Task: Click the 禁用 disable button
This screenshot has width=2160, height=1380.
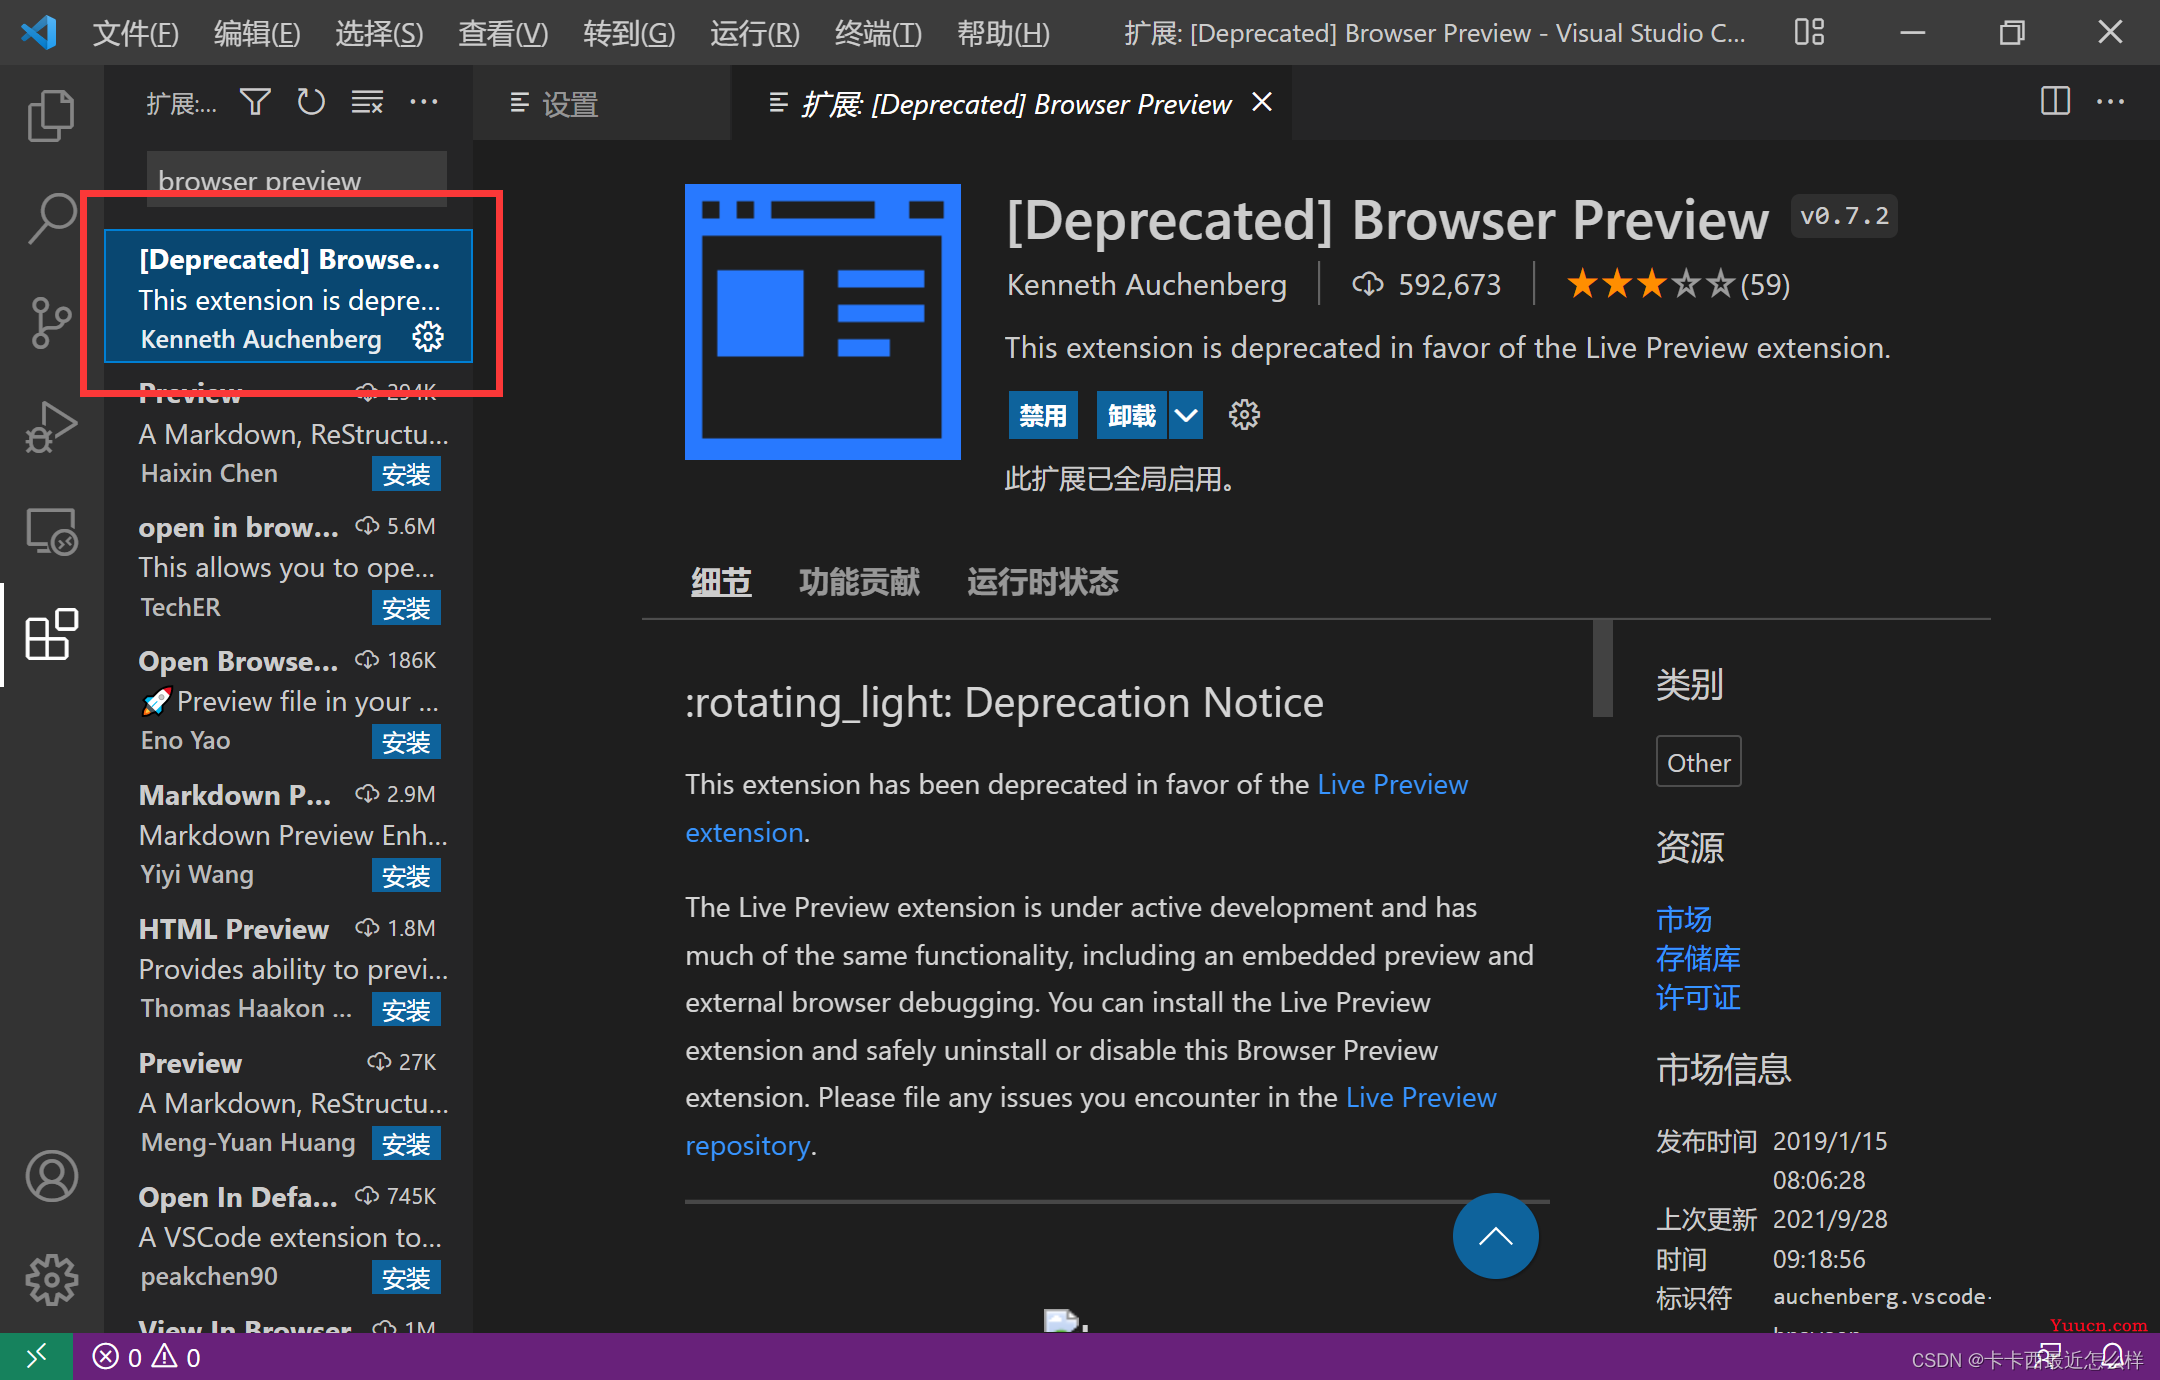Action: coord(1043,415)
